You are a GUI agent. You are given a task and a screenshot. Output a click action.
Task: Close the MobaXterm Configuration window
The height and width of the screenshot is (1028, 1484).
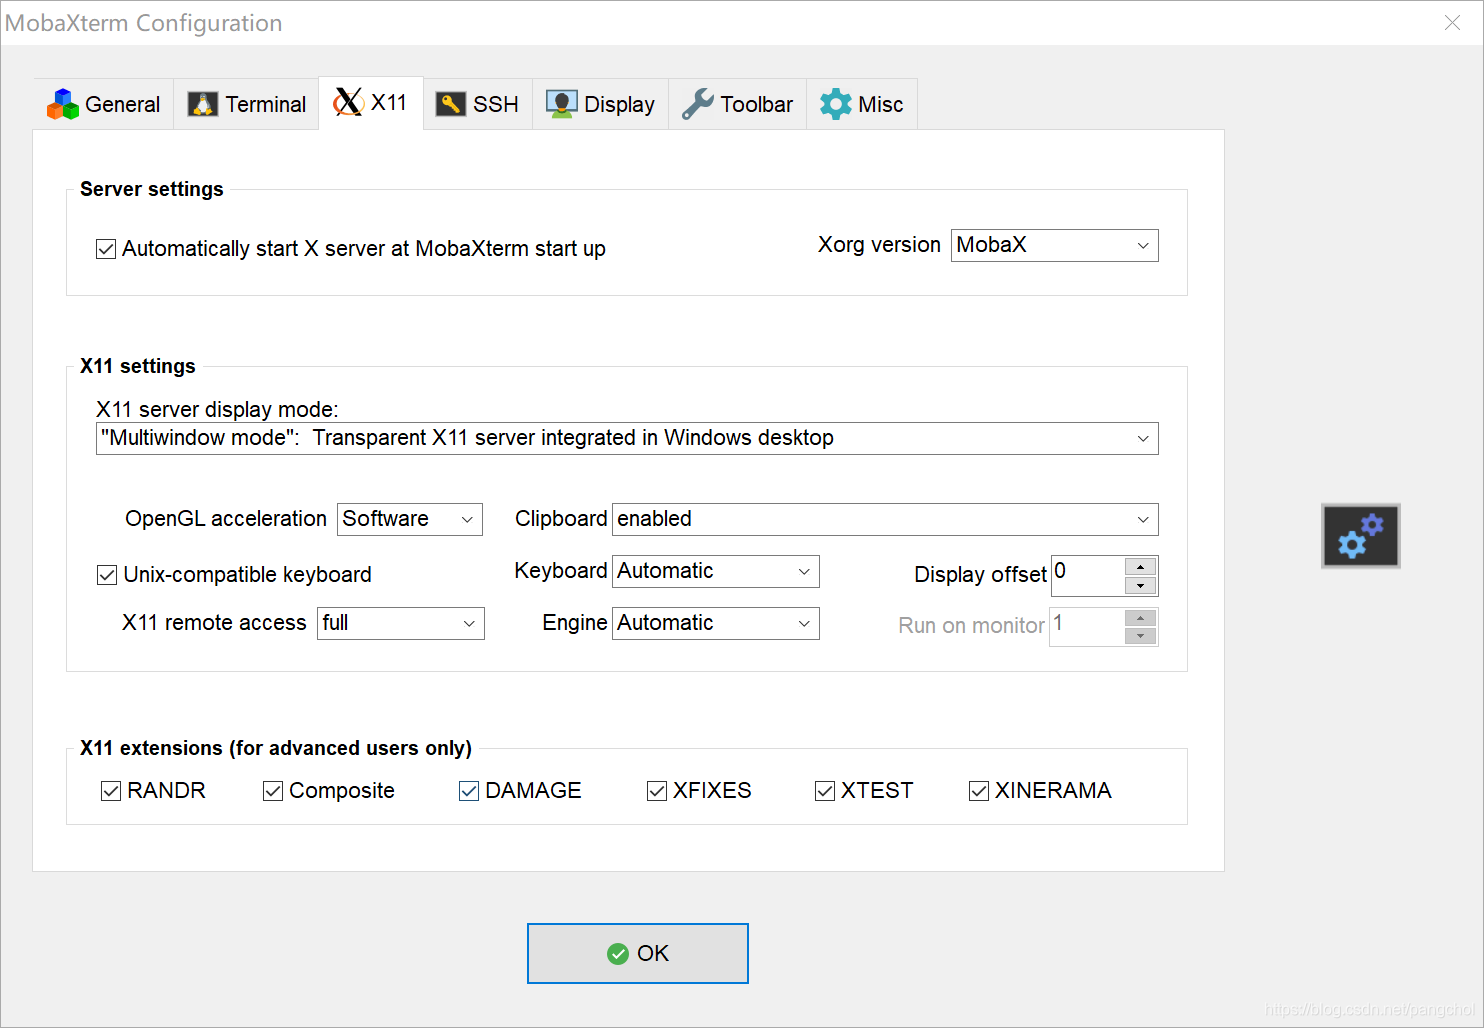tap(1452, 22)
